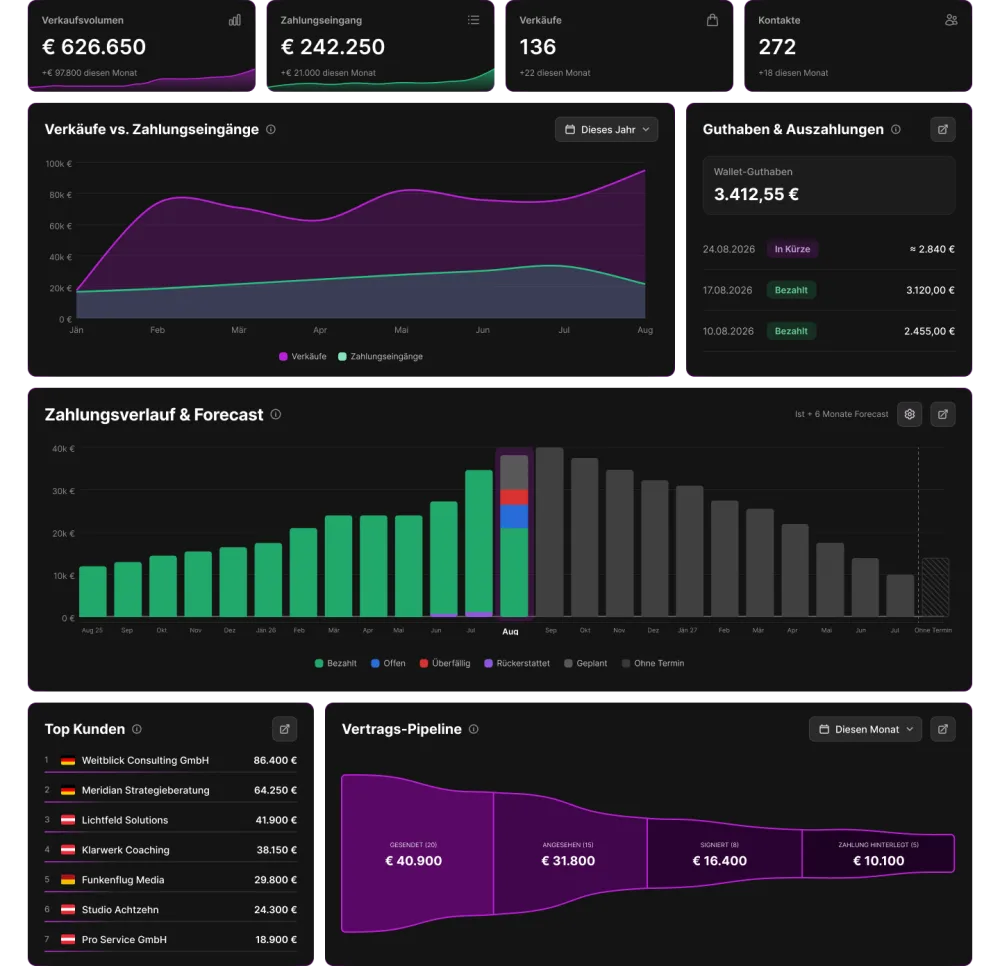
Task: Select the Verkaufsvolumen € 626.650 card
Action: (142, 45)
